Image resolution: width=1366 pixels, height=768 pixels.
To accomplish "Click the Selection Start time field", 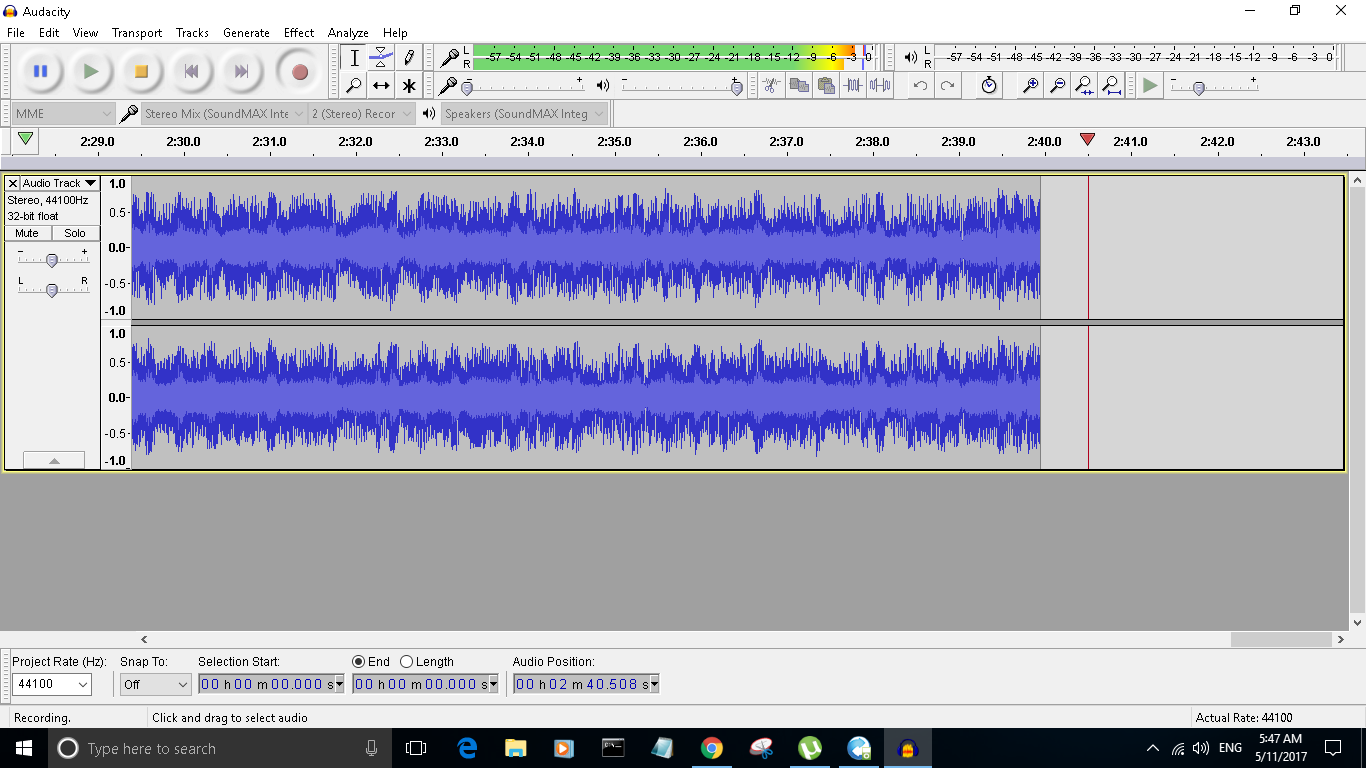I will click(x=265, y=684).
